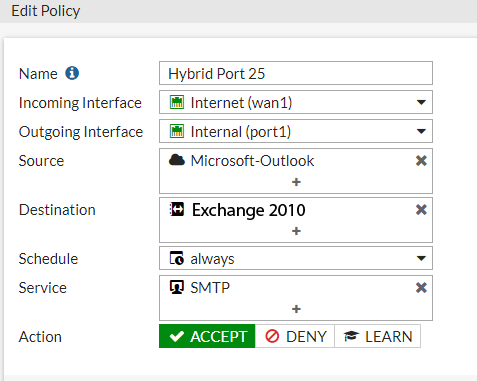This screenshot has width=477, height=381.
Task: Open the Outgoing Interface dropdown
Action: click(296, 131)
